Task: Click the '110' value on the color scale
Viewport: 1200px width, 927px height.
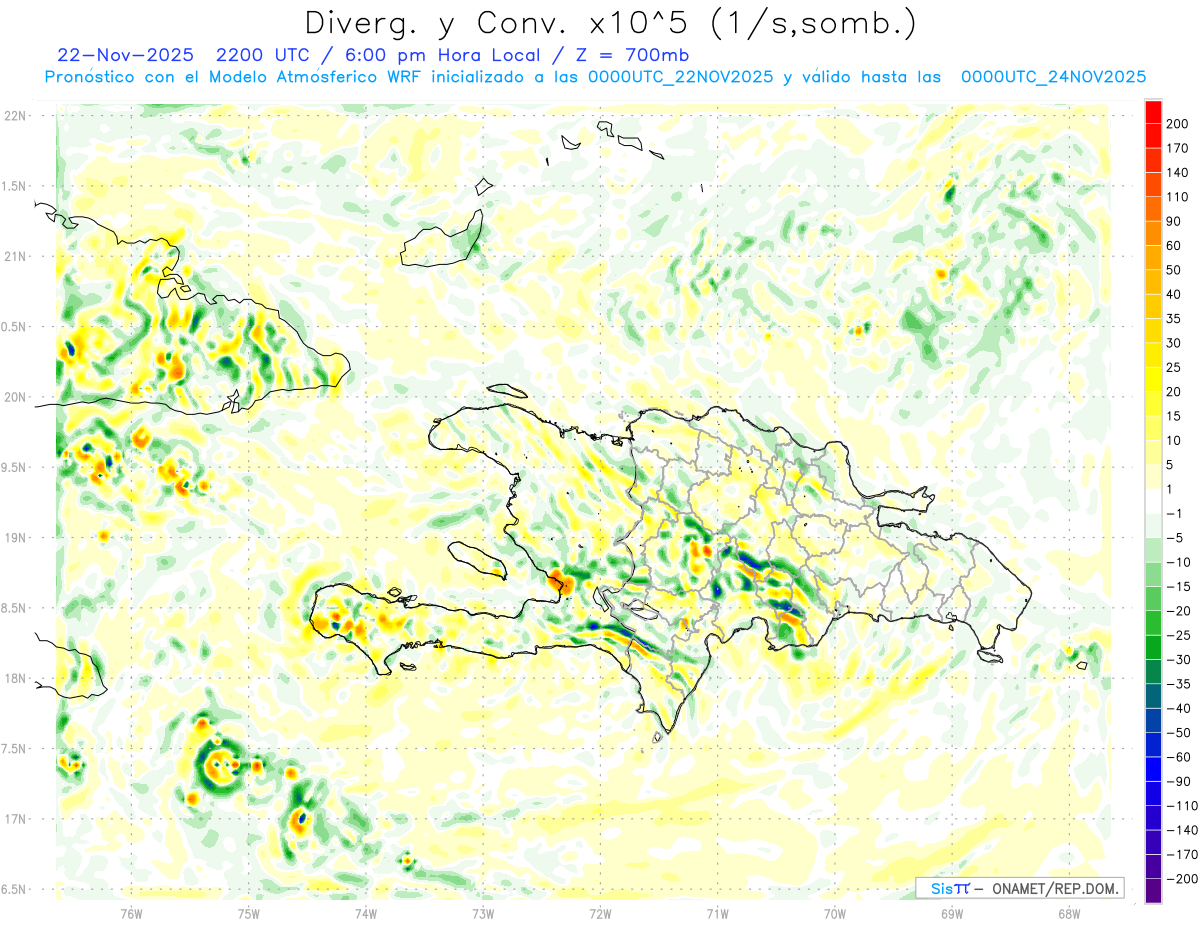Action: click(x=1177, y=197)
